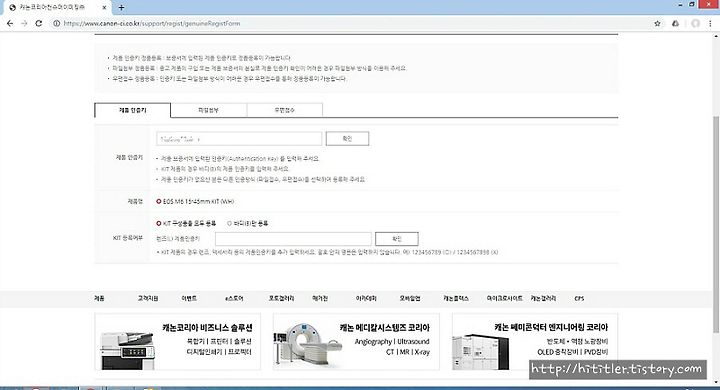
Task: Click the lens authentication key input field
Action: pyautogui.click(x=293, y=239)
